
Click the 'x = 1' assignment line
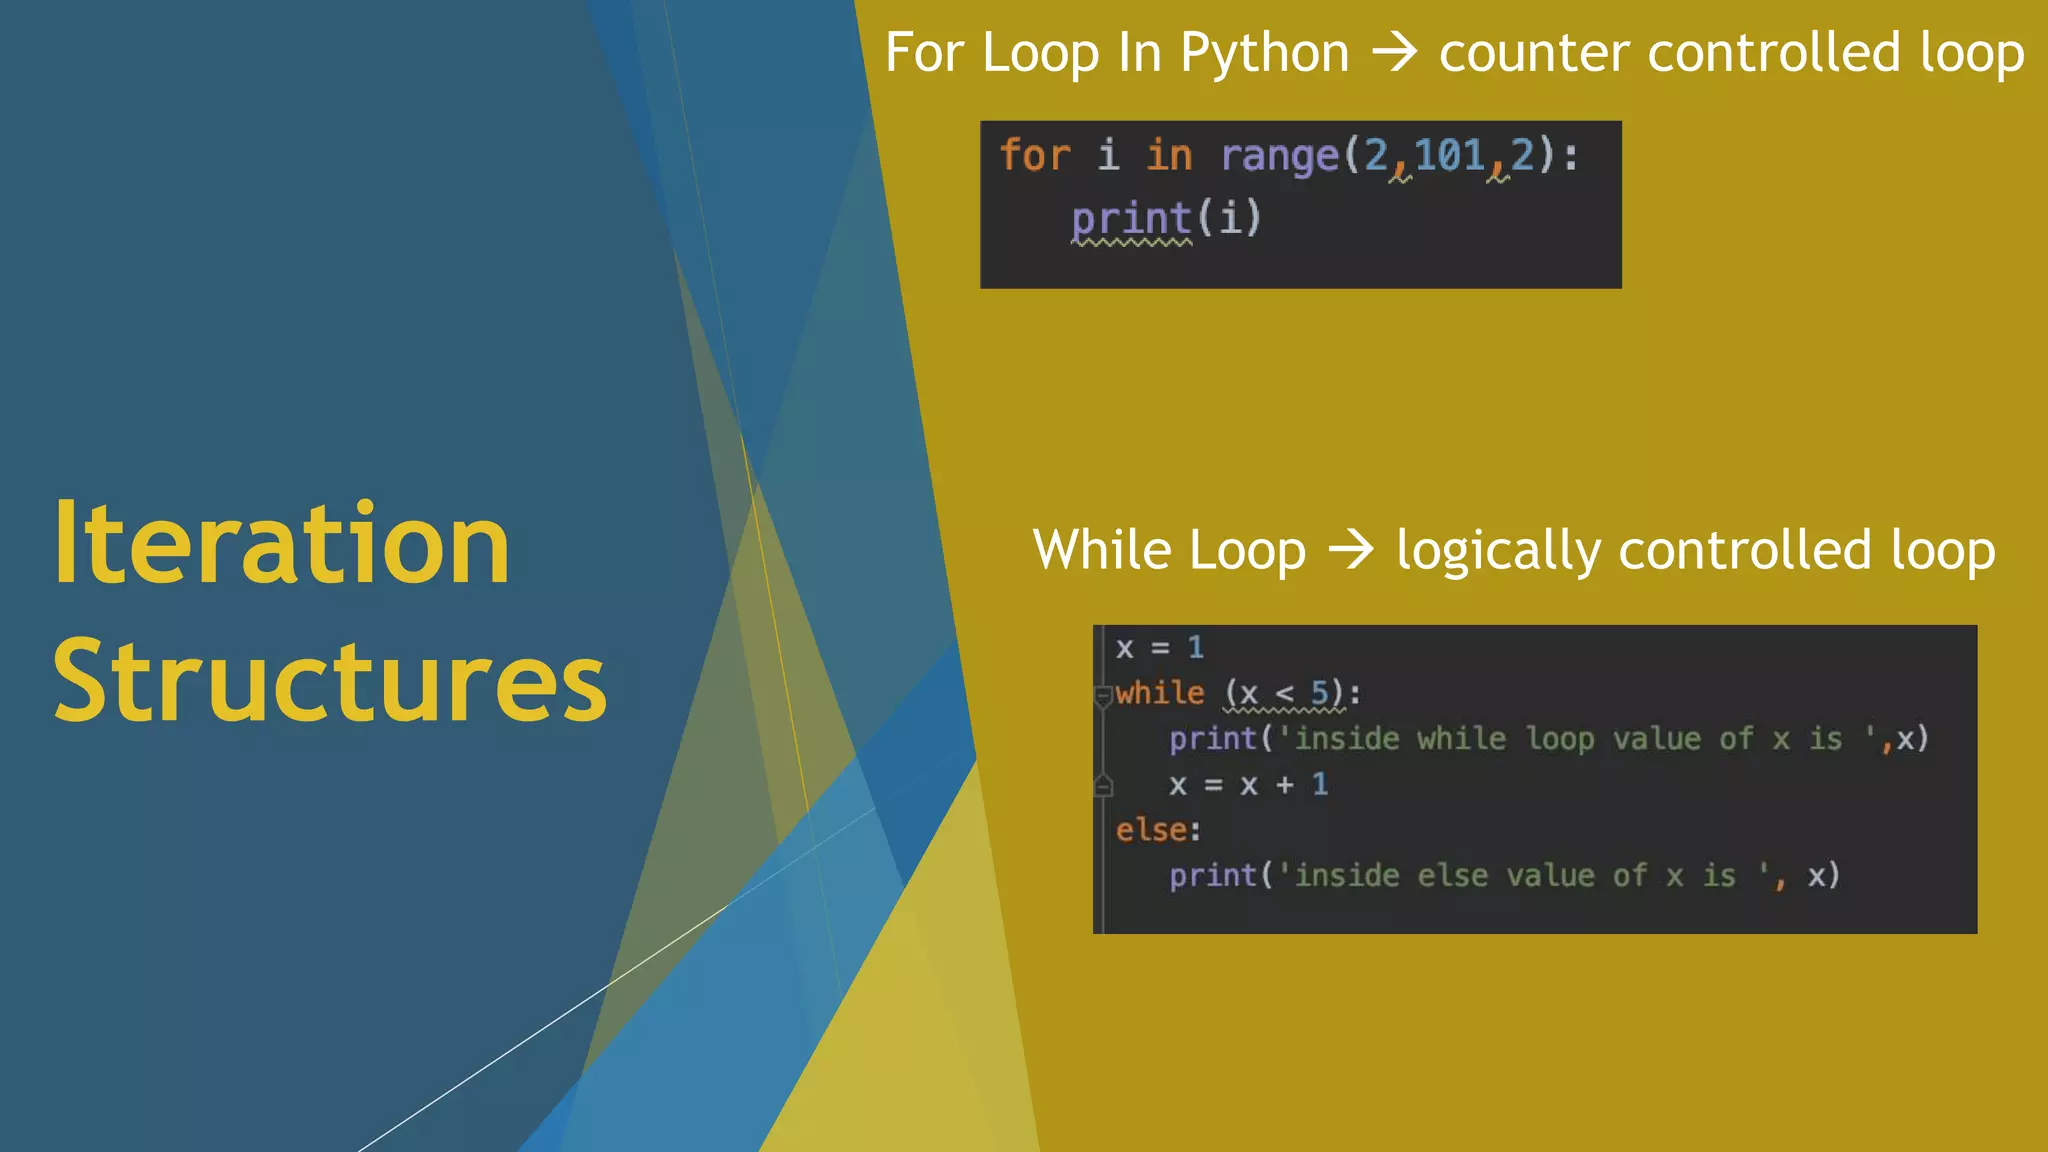[x=1159, y=648]
